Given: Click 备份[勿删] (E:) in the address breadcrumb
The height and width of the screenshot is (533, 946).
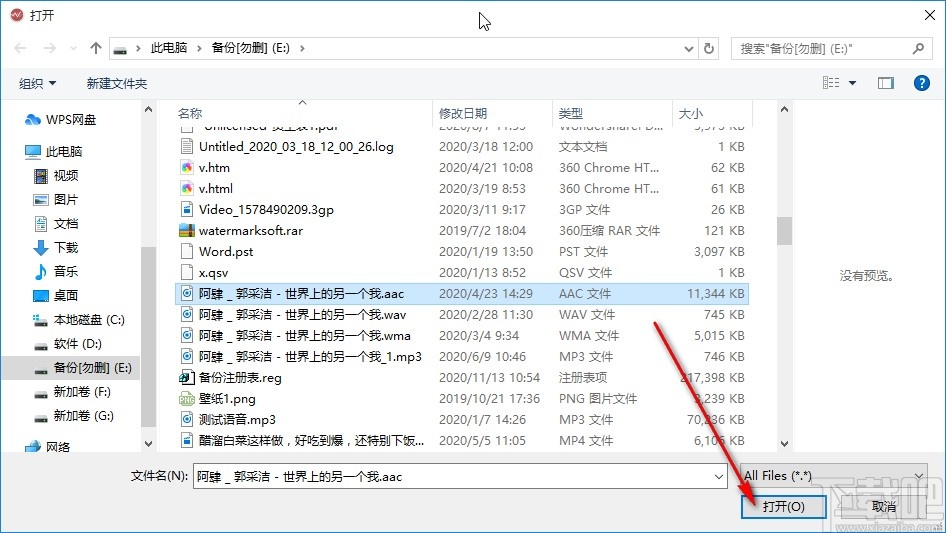Looking at the screenshot, I should click(x=250, y=48).
